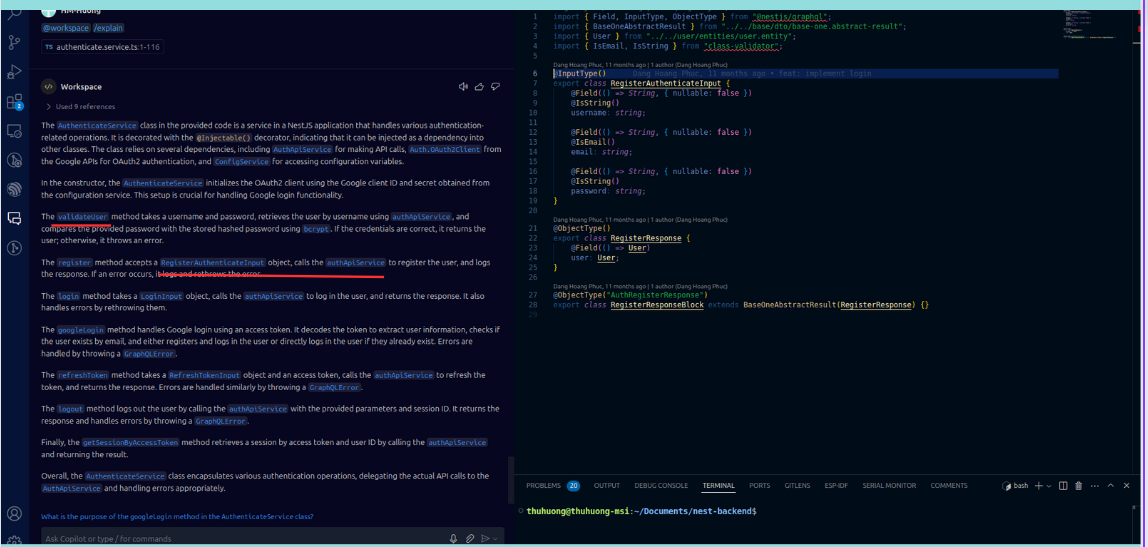Viewport: 1148px width, 547px height.
Task: Switch to the COMMENTS tab
Action: [948, 485]
